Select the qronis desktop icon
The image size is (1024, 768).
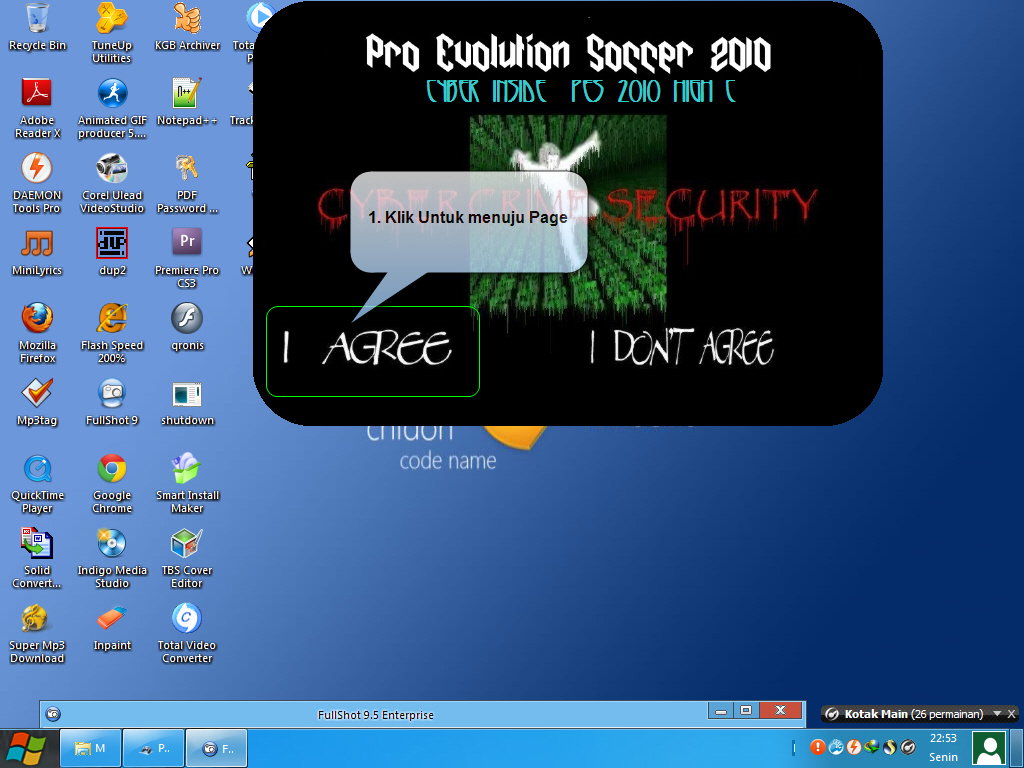pyautogui.click(x=187, y=327)
